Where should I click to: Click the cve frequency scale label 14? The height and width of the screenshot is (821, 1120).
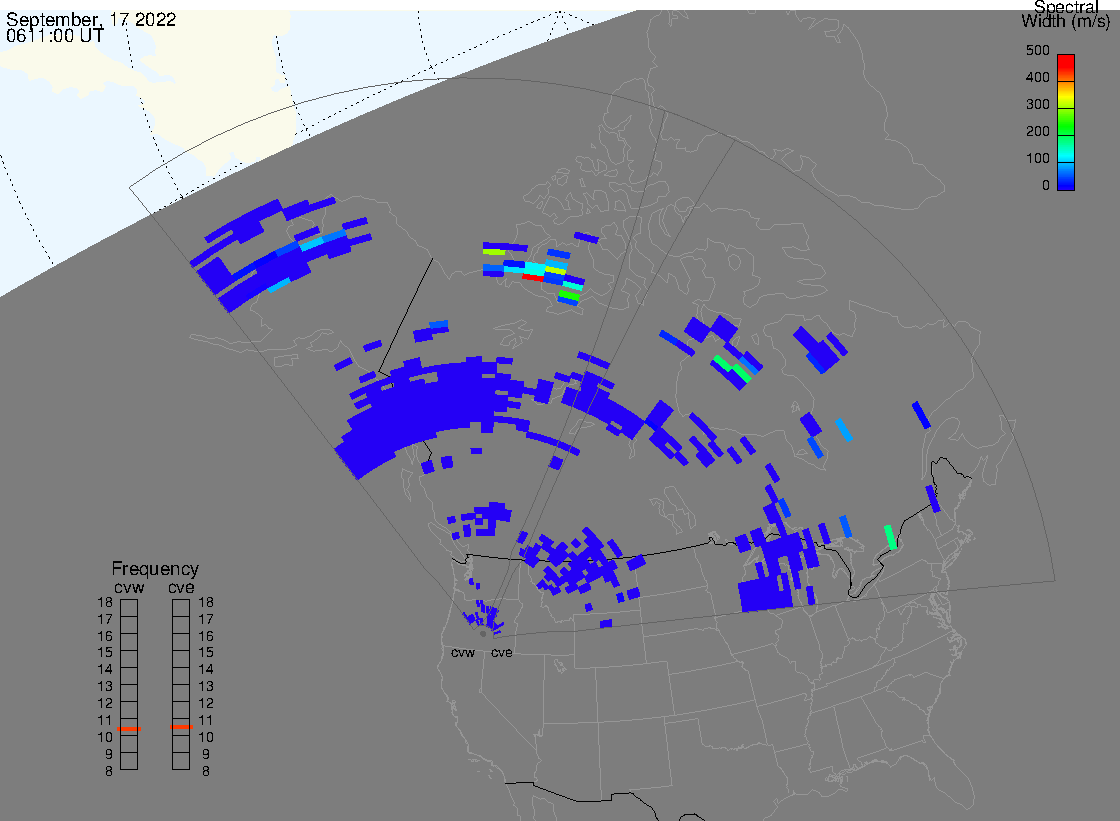[x=206, y=670]
